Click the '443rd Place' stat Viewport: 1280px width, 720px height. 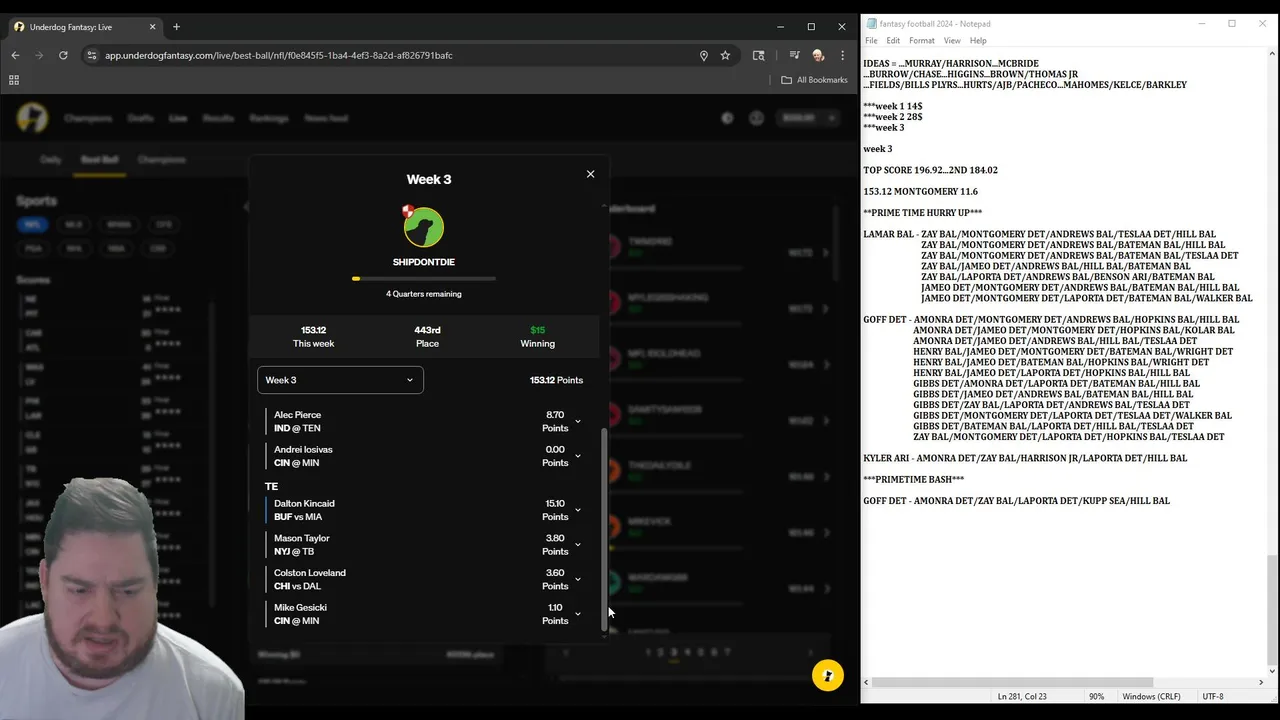pos(427,336)
